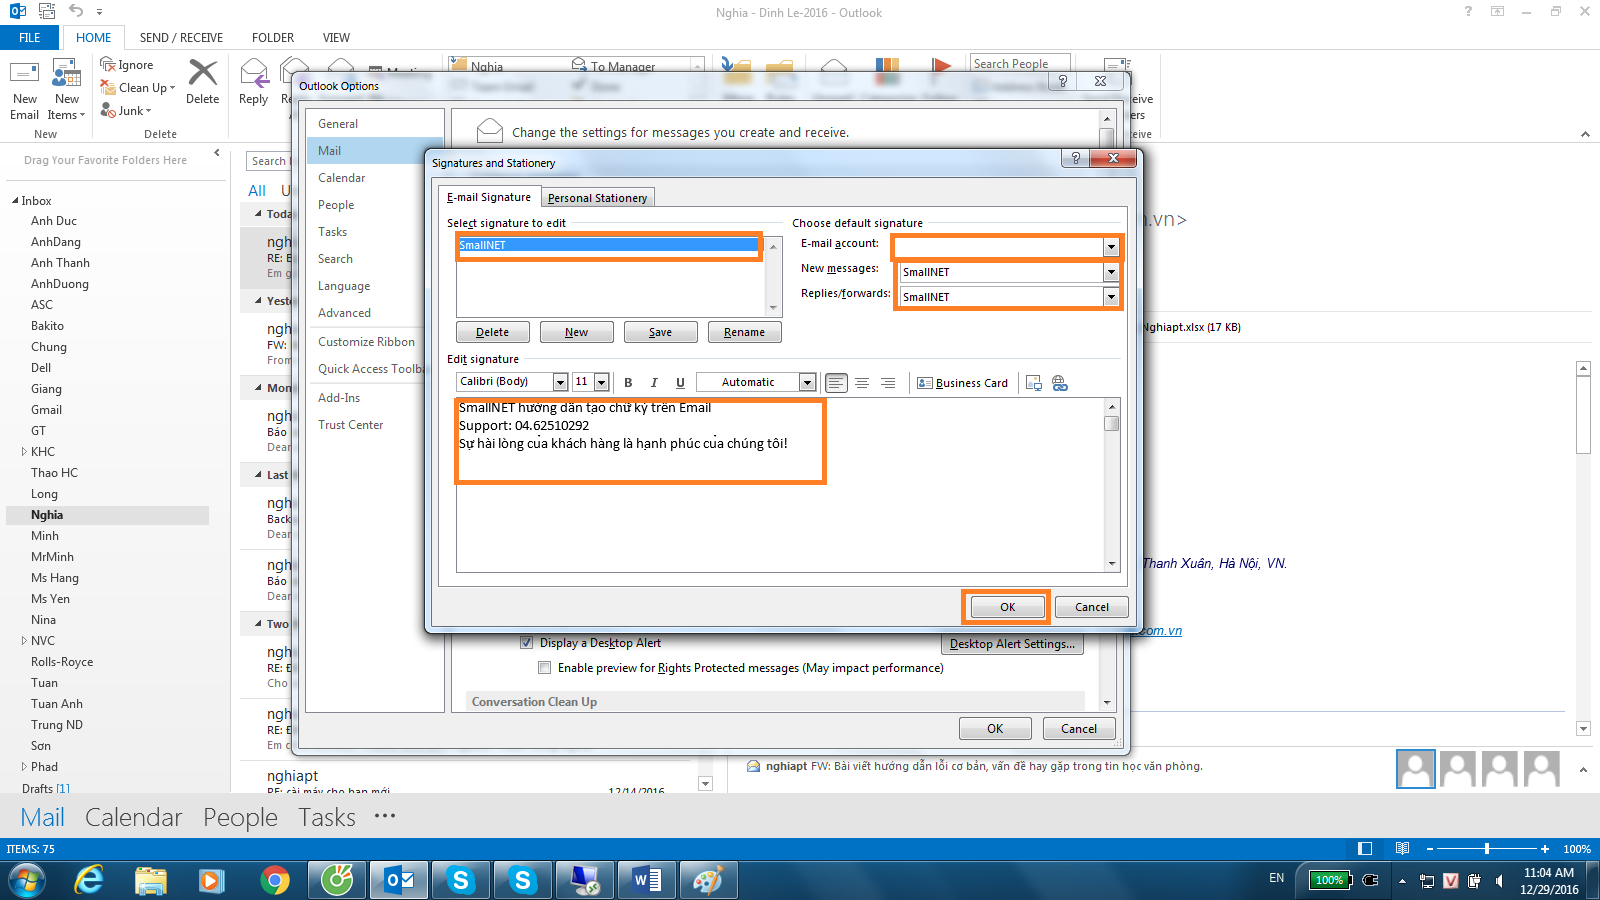Underline the signature text

(680, 382)
